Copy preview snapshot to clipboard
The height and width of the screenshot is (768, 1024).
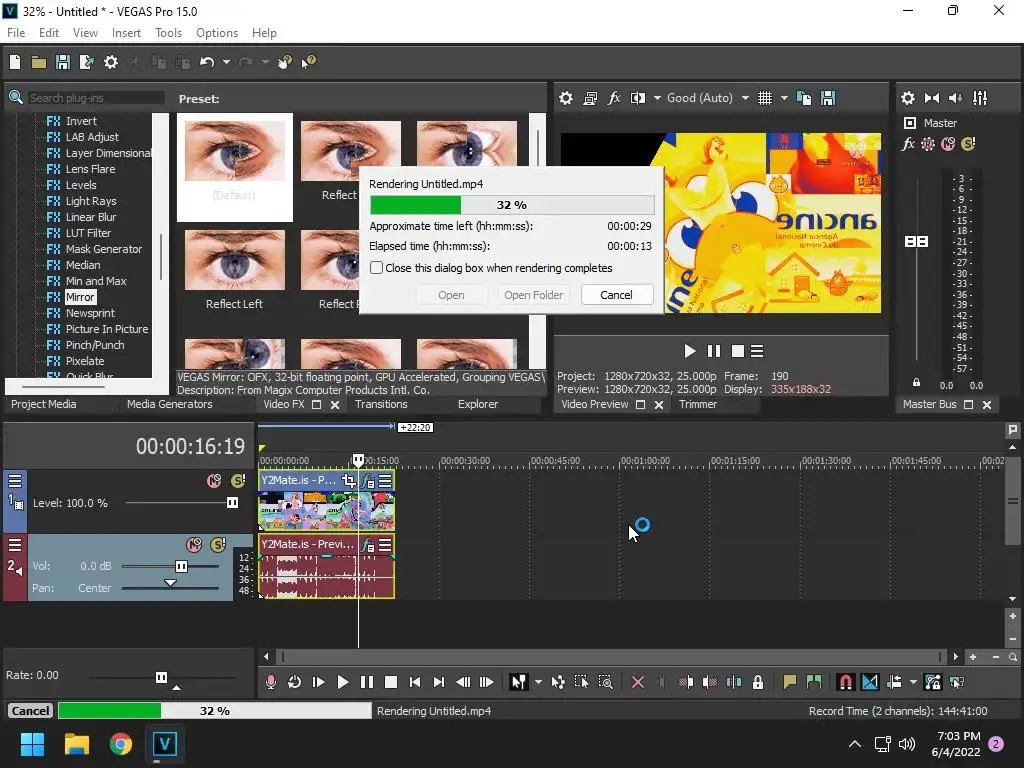coord(804,98)
